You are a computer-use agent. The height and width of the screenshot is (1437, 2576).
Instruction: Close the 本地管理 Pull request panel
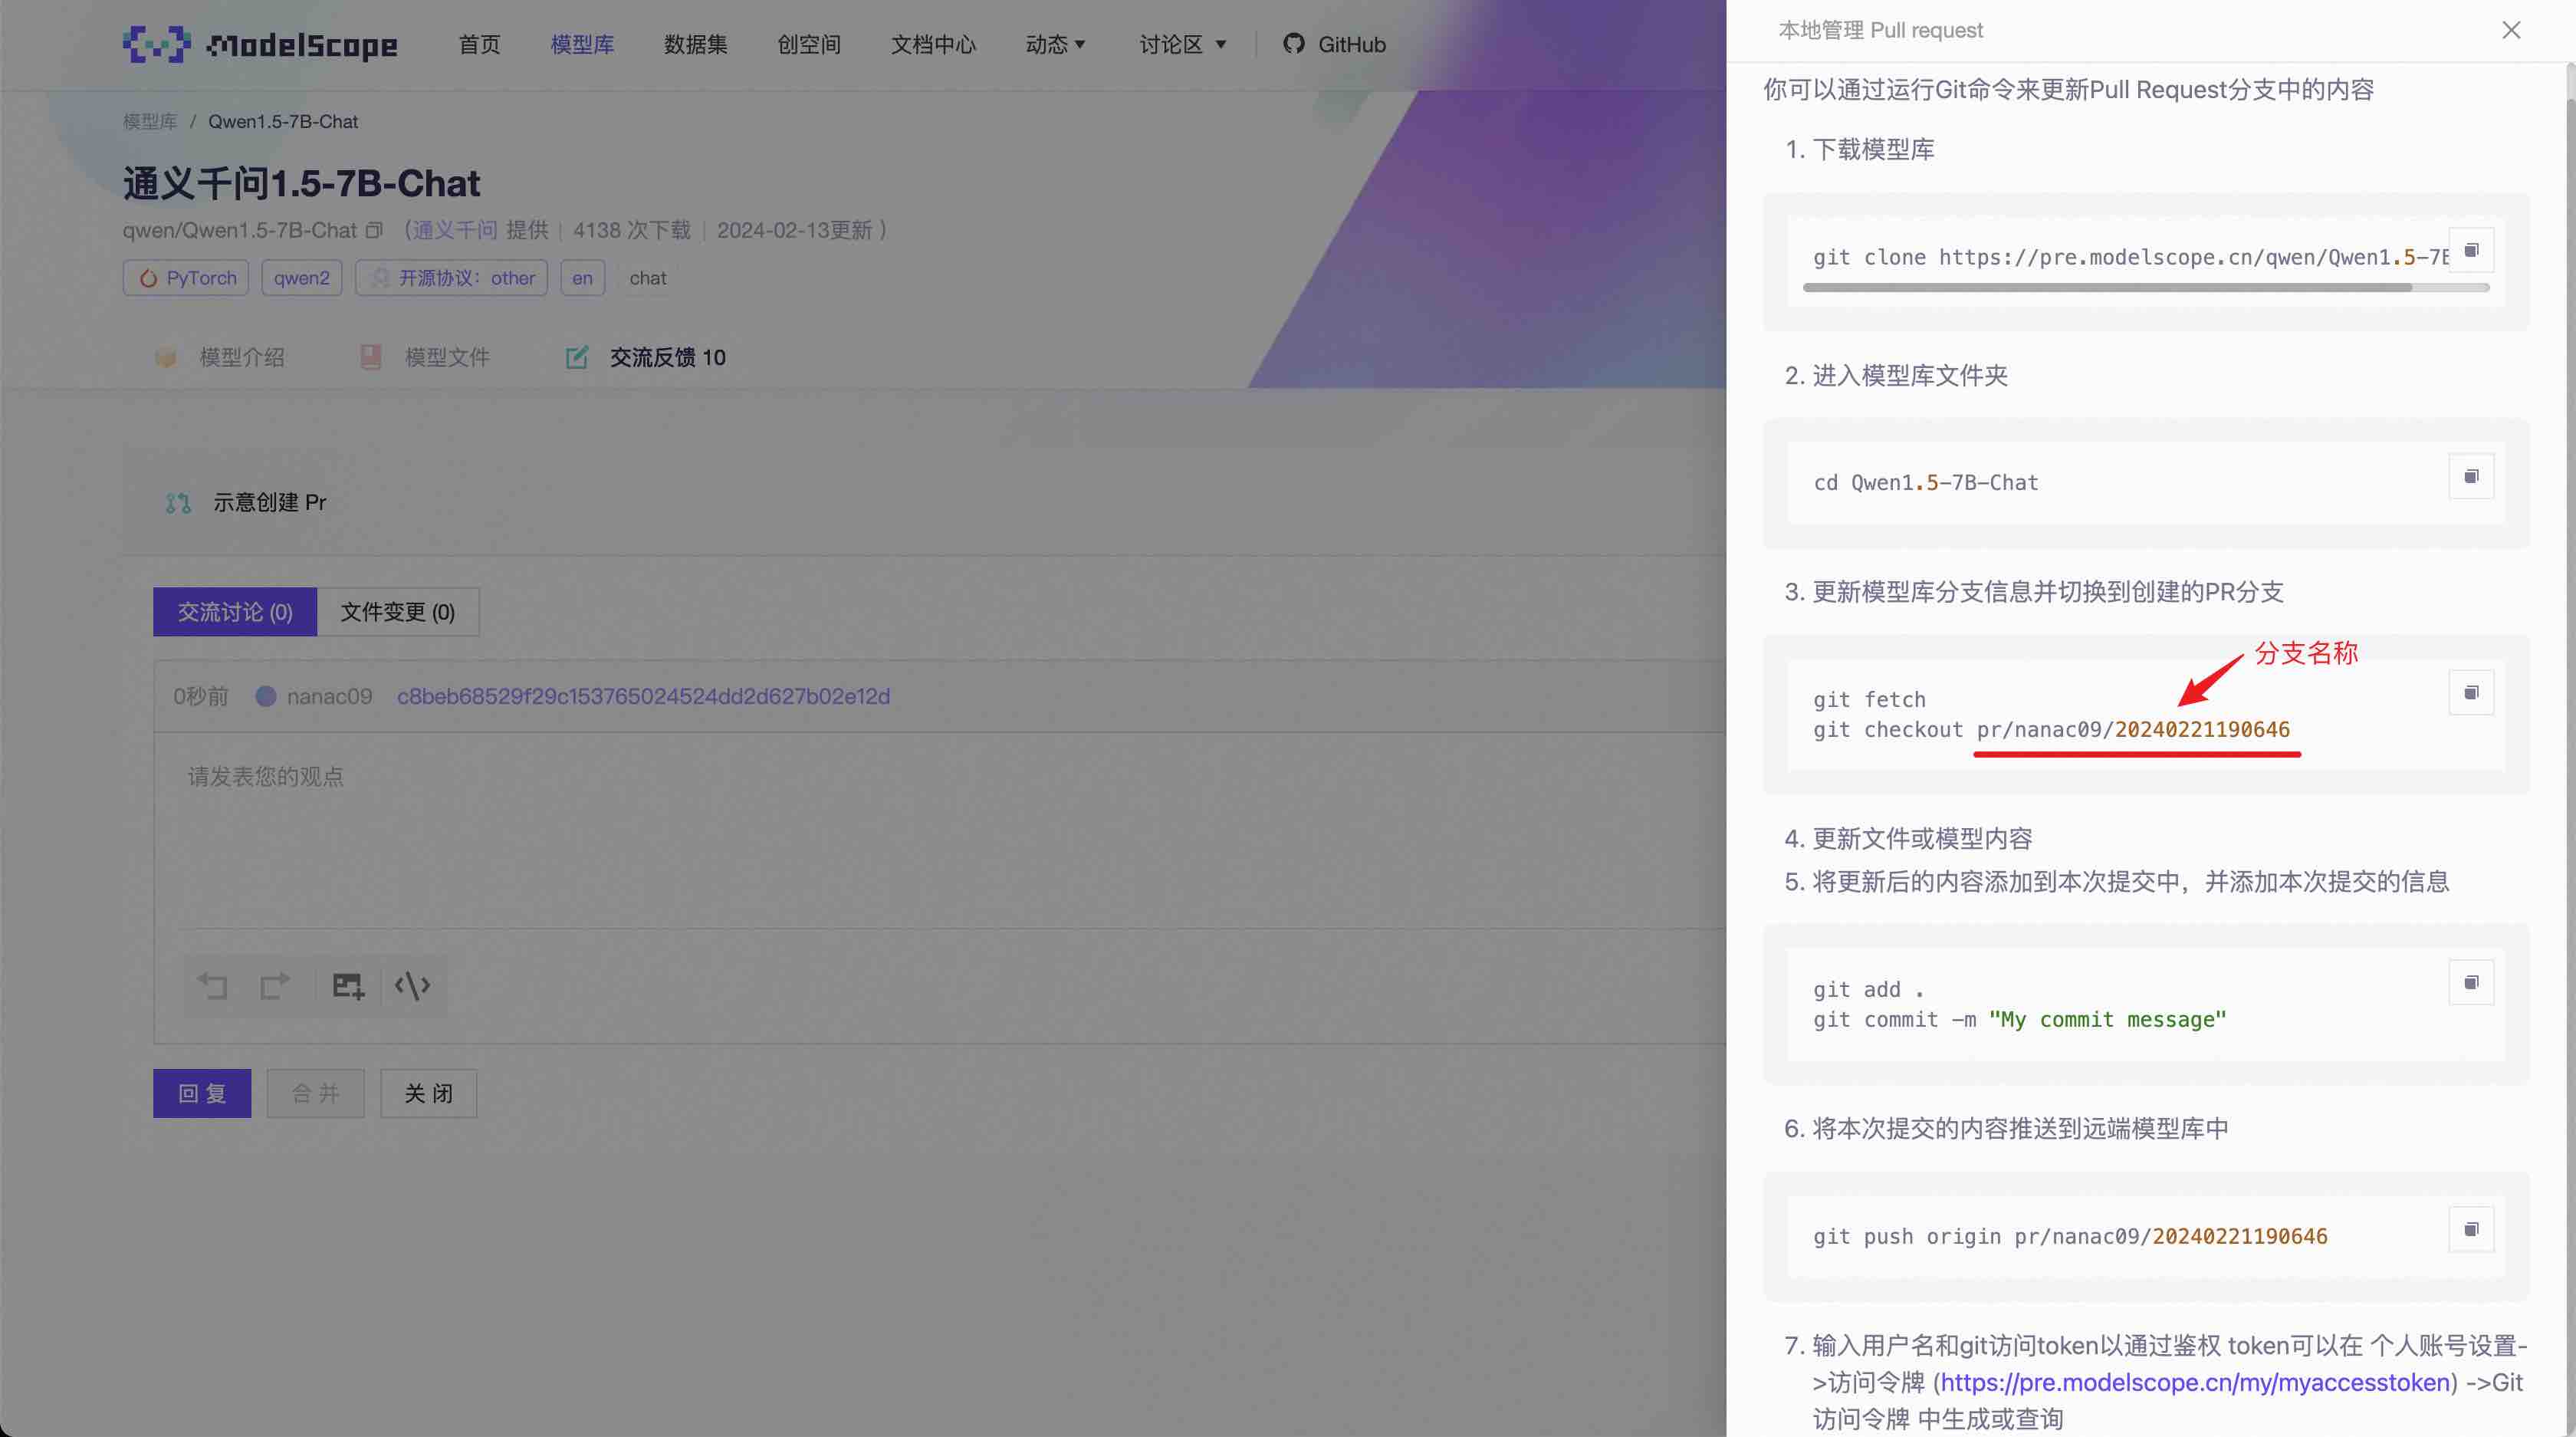pos(2511,30)
